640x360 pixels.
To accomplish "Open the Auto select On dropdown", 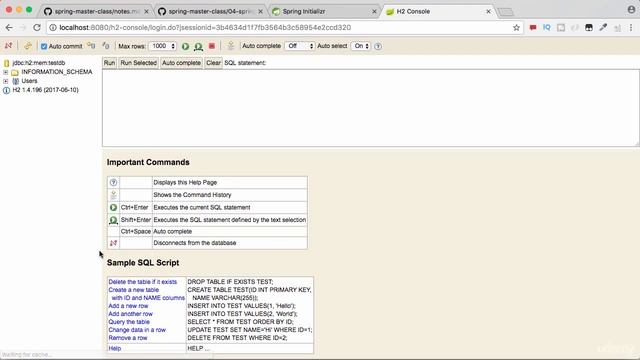I will pos(360,46).
